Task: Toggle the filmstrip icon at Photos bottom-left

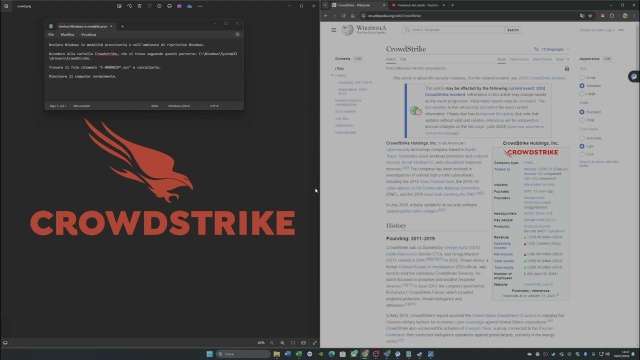Action: (5, 343)
